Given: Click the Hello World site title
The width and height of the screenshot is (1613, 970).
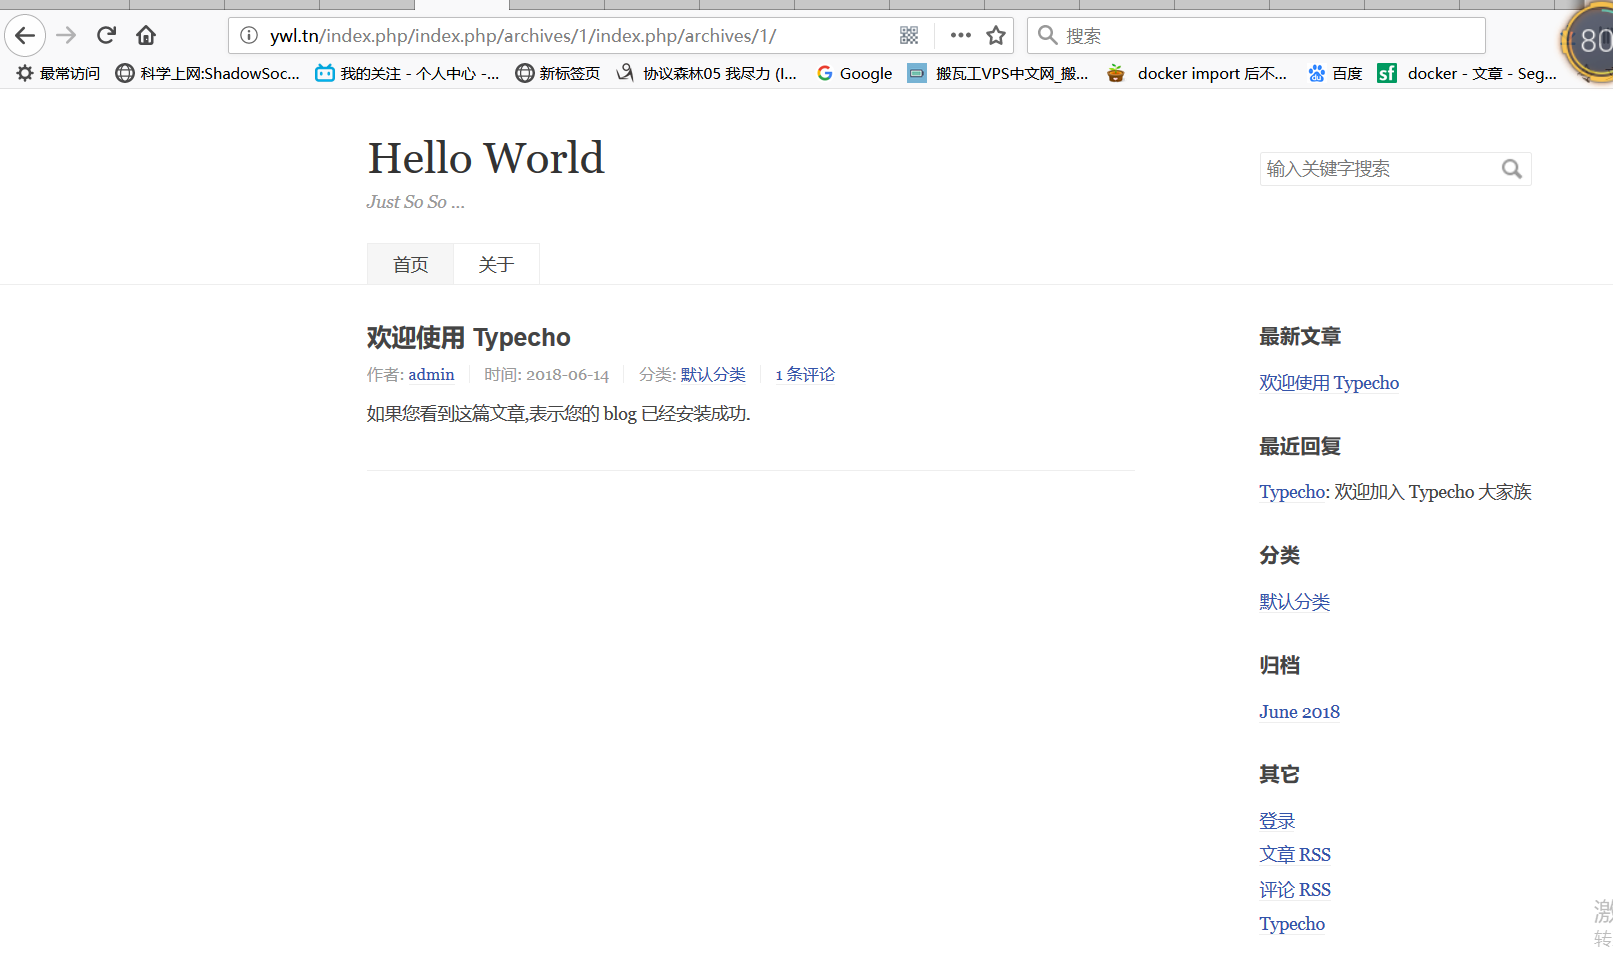Looking at the screenshot, I should click(486, 158).
